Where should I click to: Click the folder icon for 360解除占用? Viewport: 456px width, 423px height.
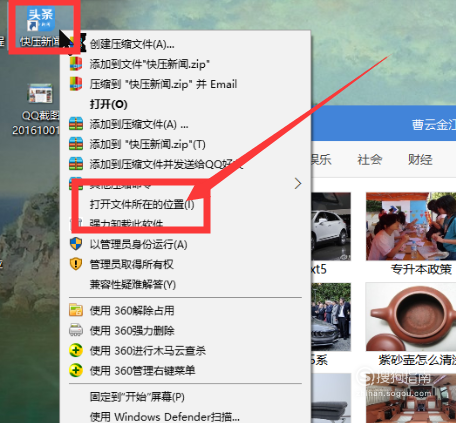click(x=76, y=310)
